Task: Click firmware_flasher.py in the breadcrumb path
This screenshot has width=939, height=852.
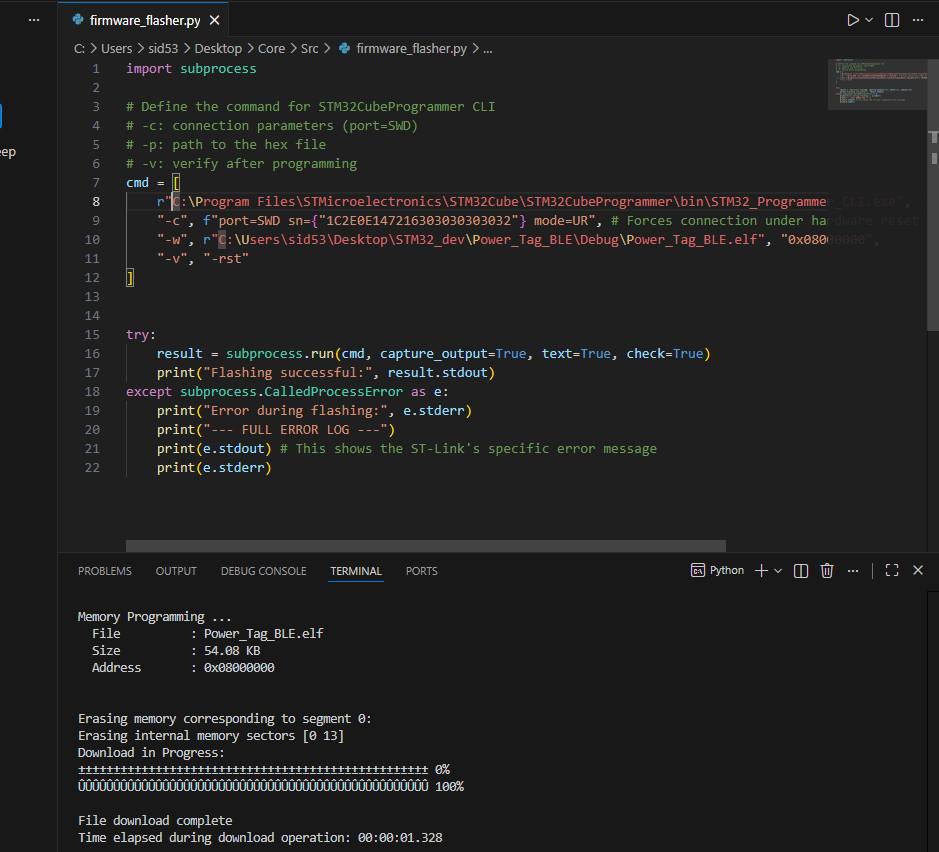Action: (x=411, y=48)
